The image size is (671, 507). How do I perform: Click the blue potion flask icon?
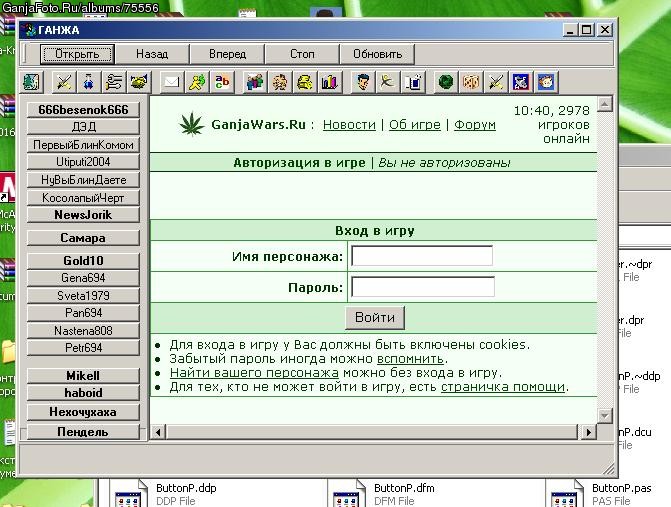click(x=89, y=82)
